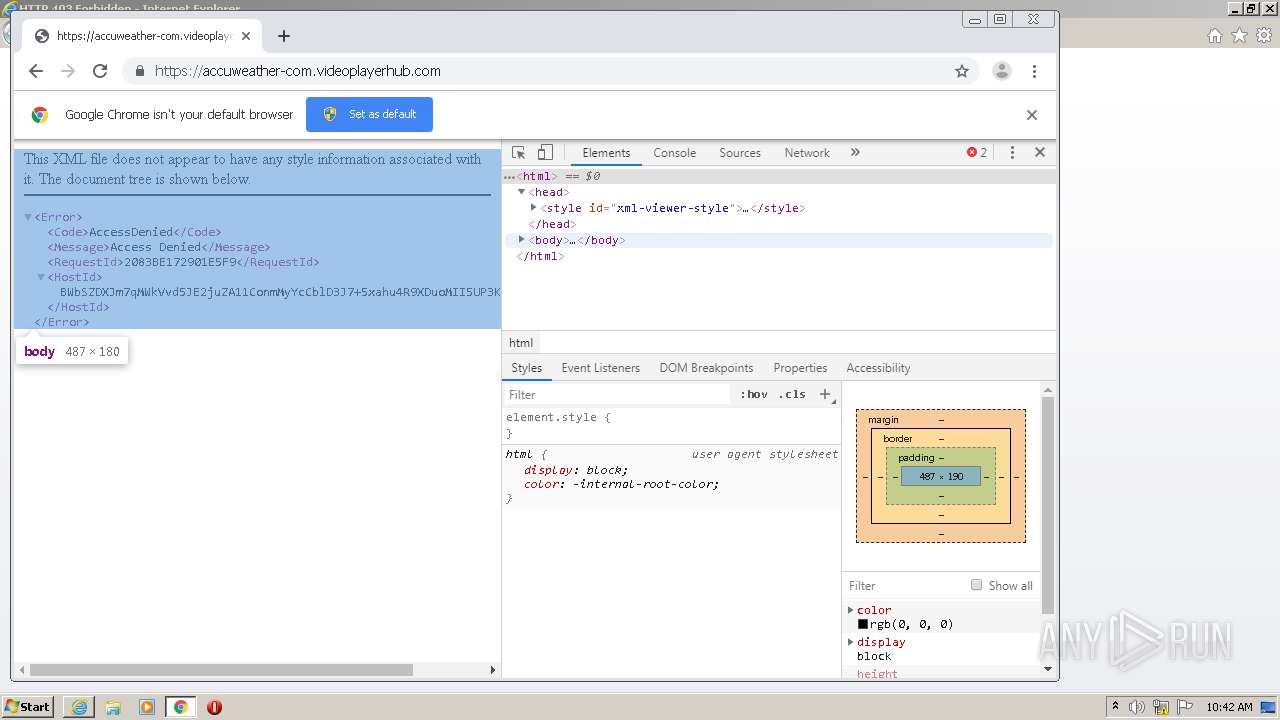This screenshot has height=720, width=1280.
Task: Expand the display computed property
Action: coord(851,642)
